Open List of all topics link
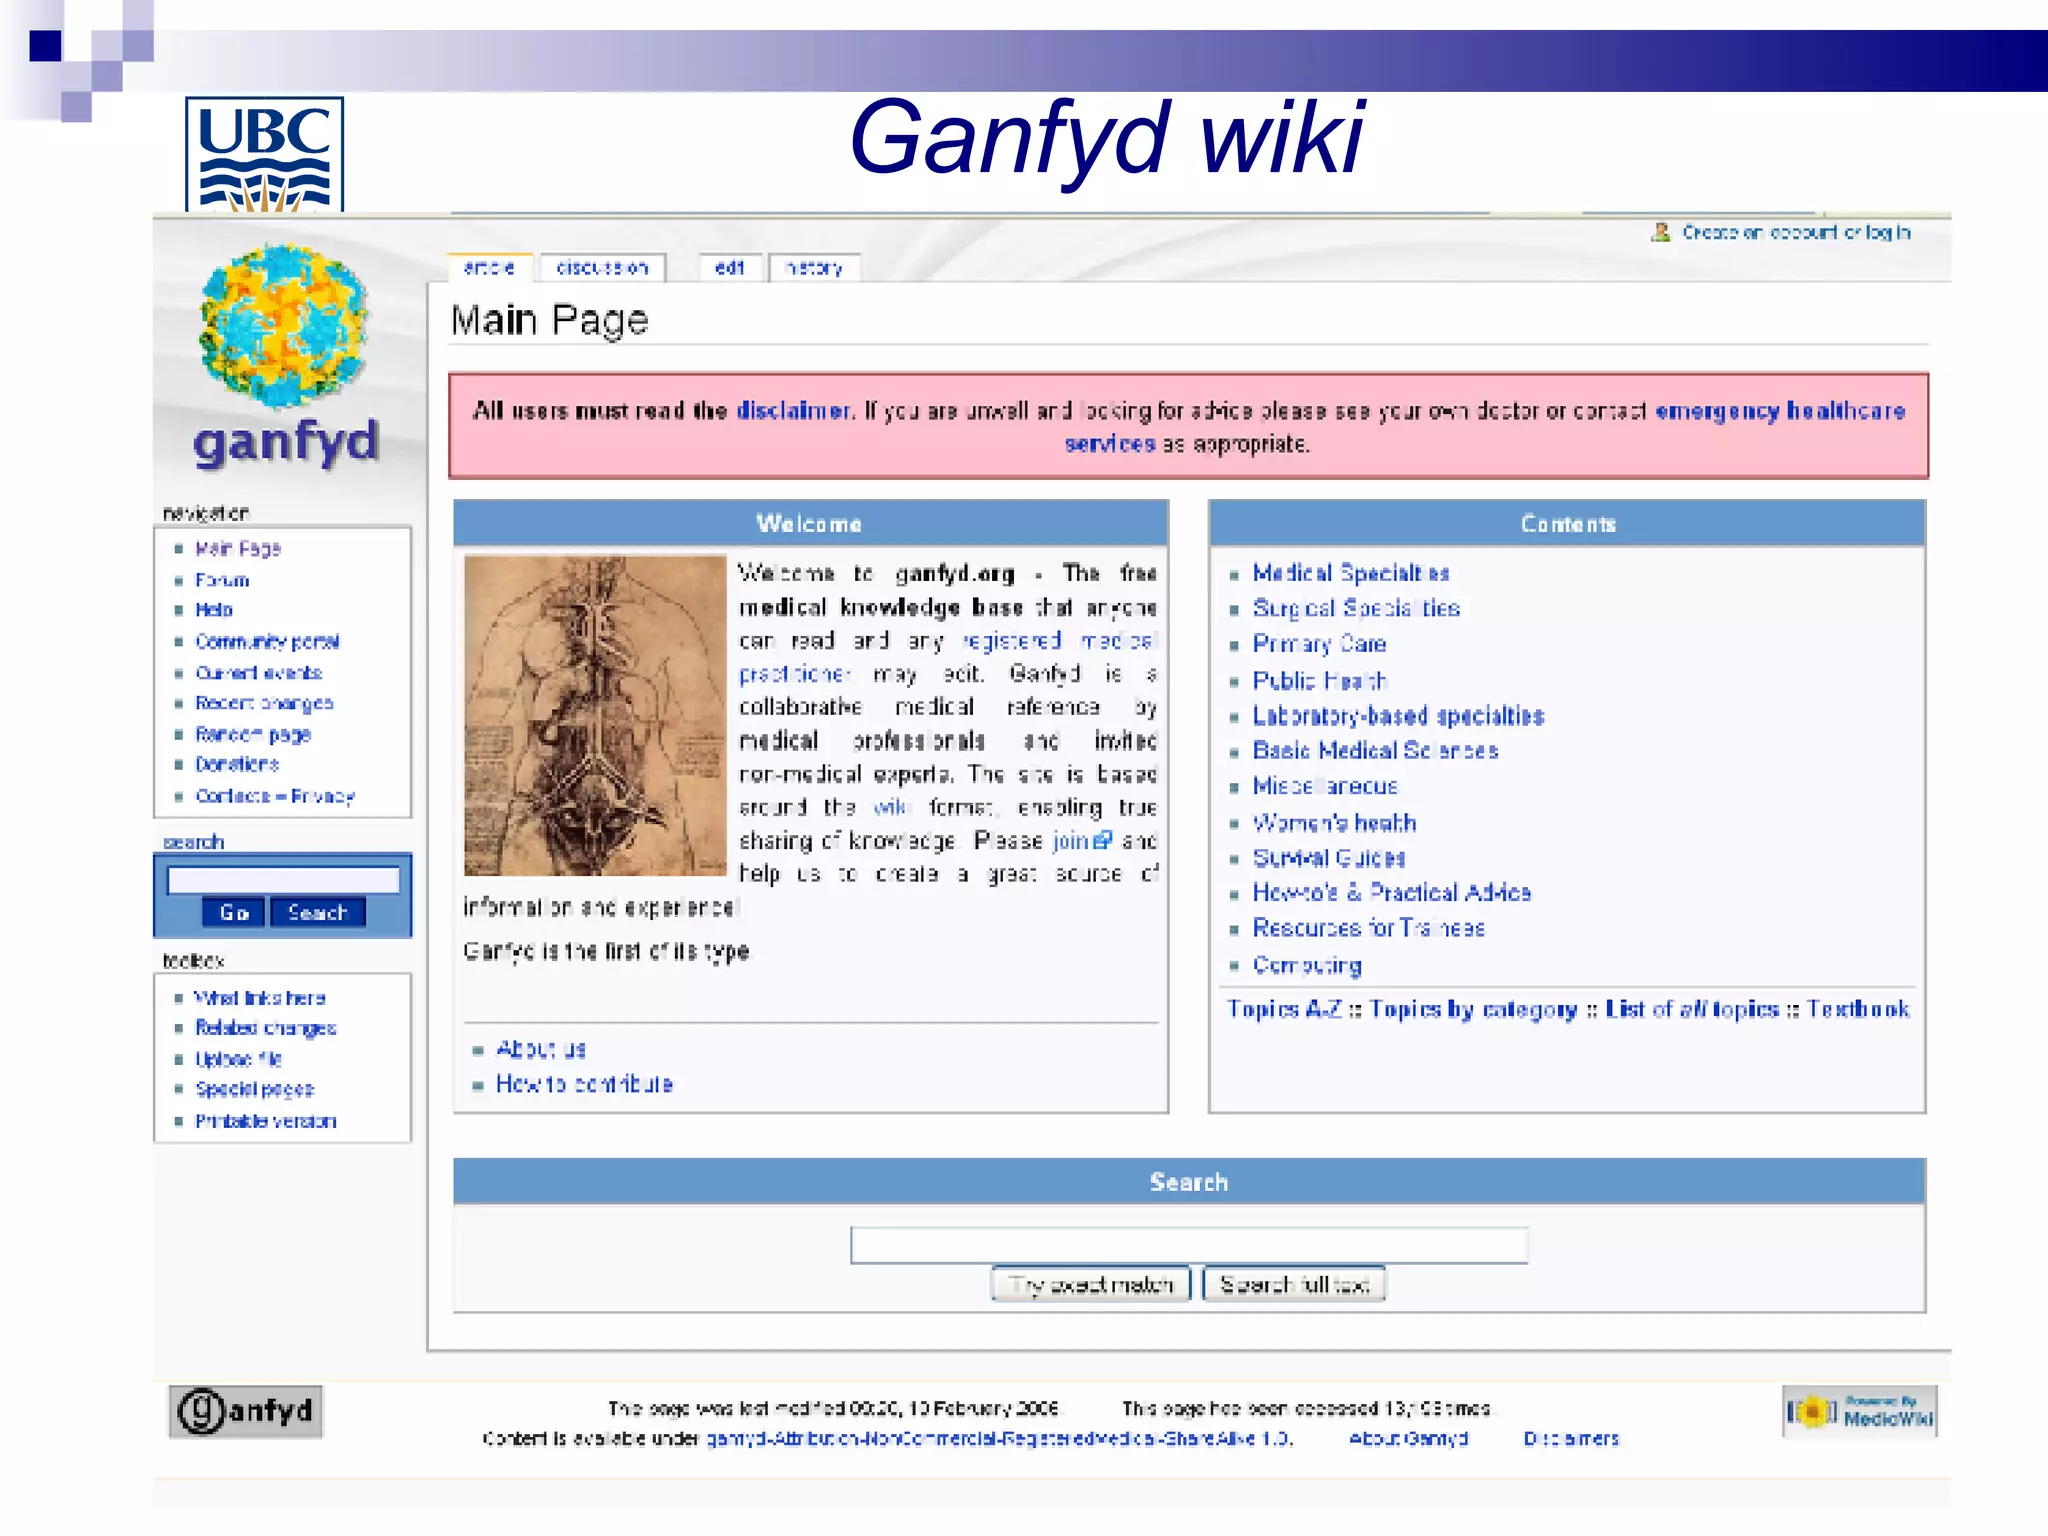The width and height of the screenshot is (2048, 1536). [x=1692, y=1009]
